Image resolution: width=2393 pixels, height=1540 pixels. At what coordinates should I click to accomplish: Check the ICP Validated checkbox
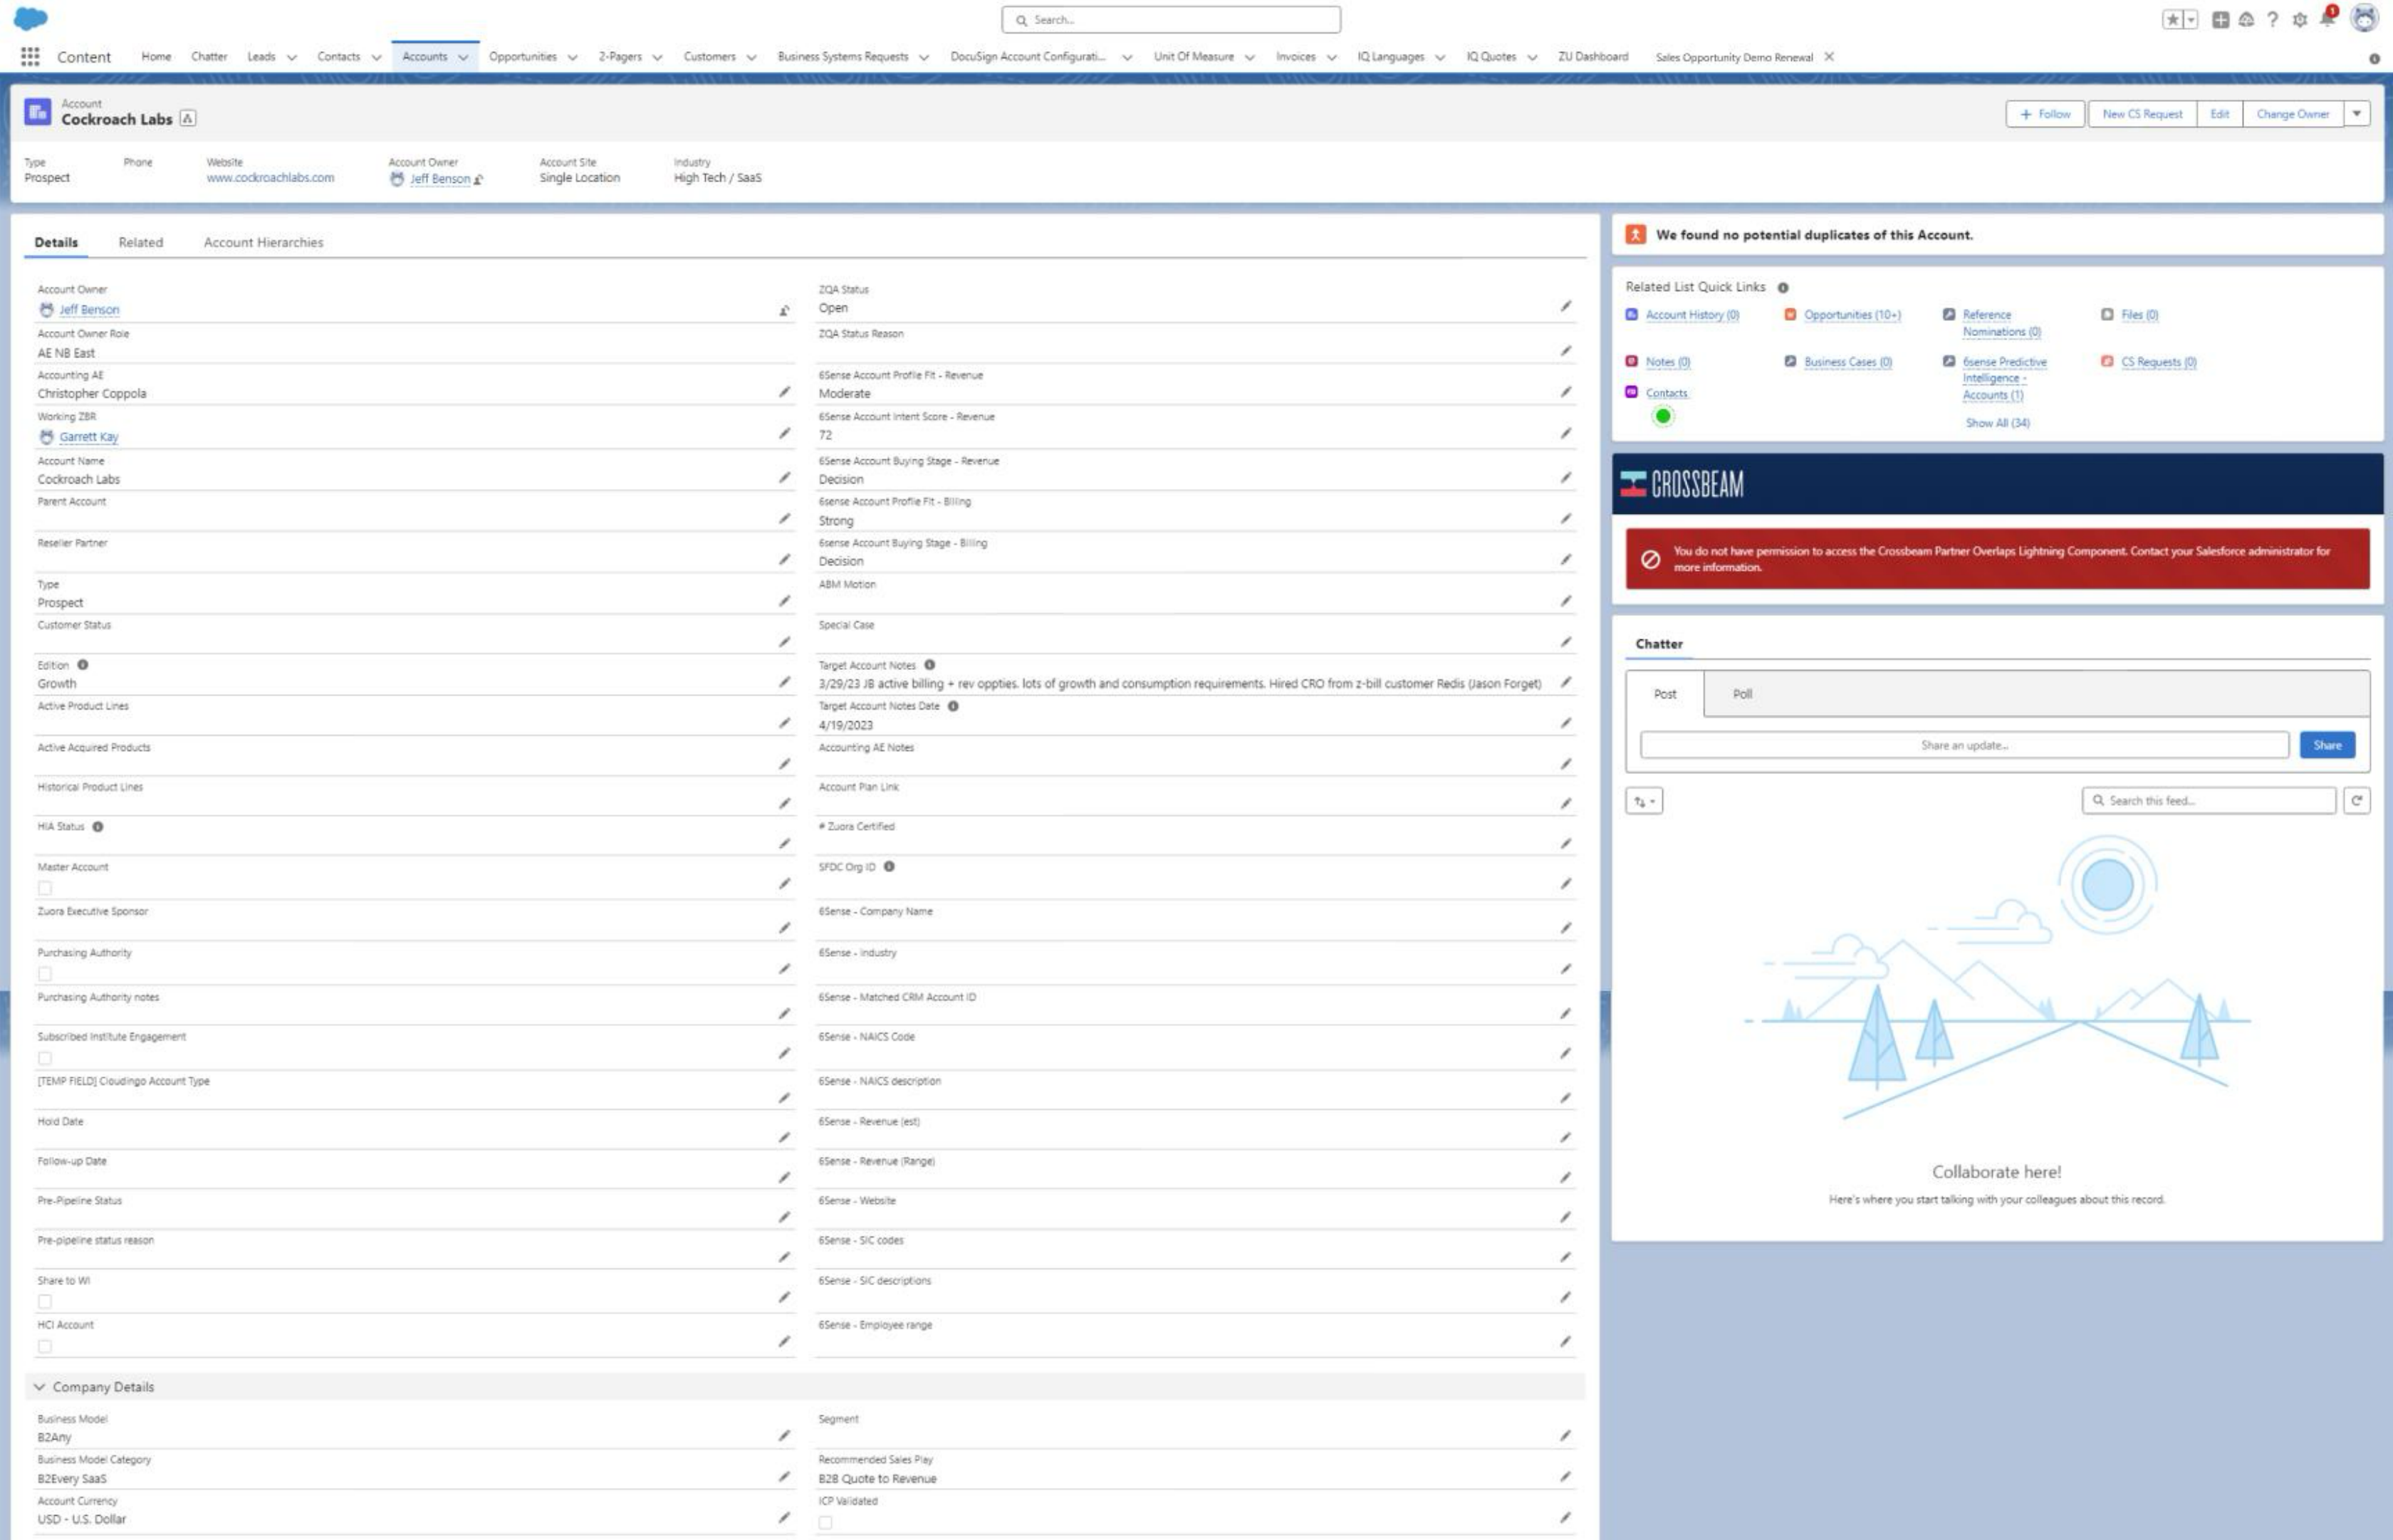pyautogui.click(x=825, y=1521)
